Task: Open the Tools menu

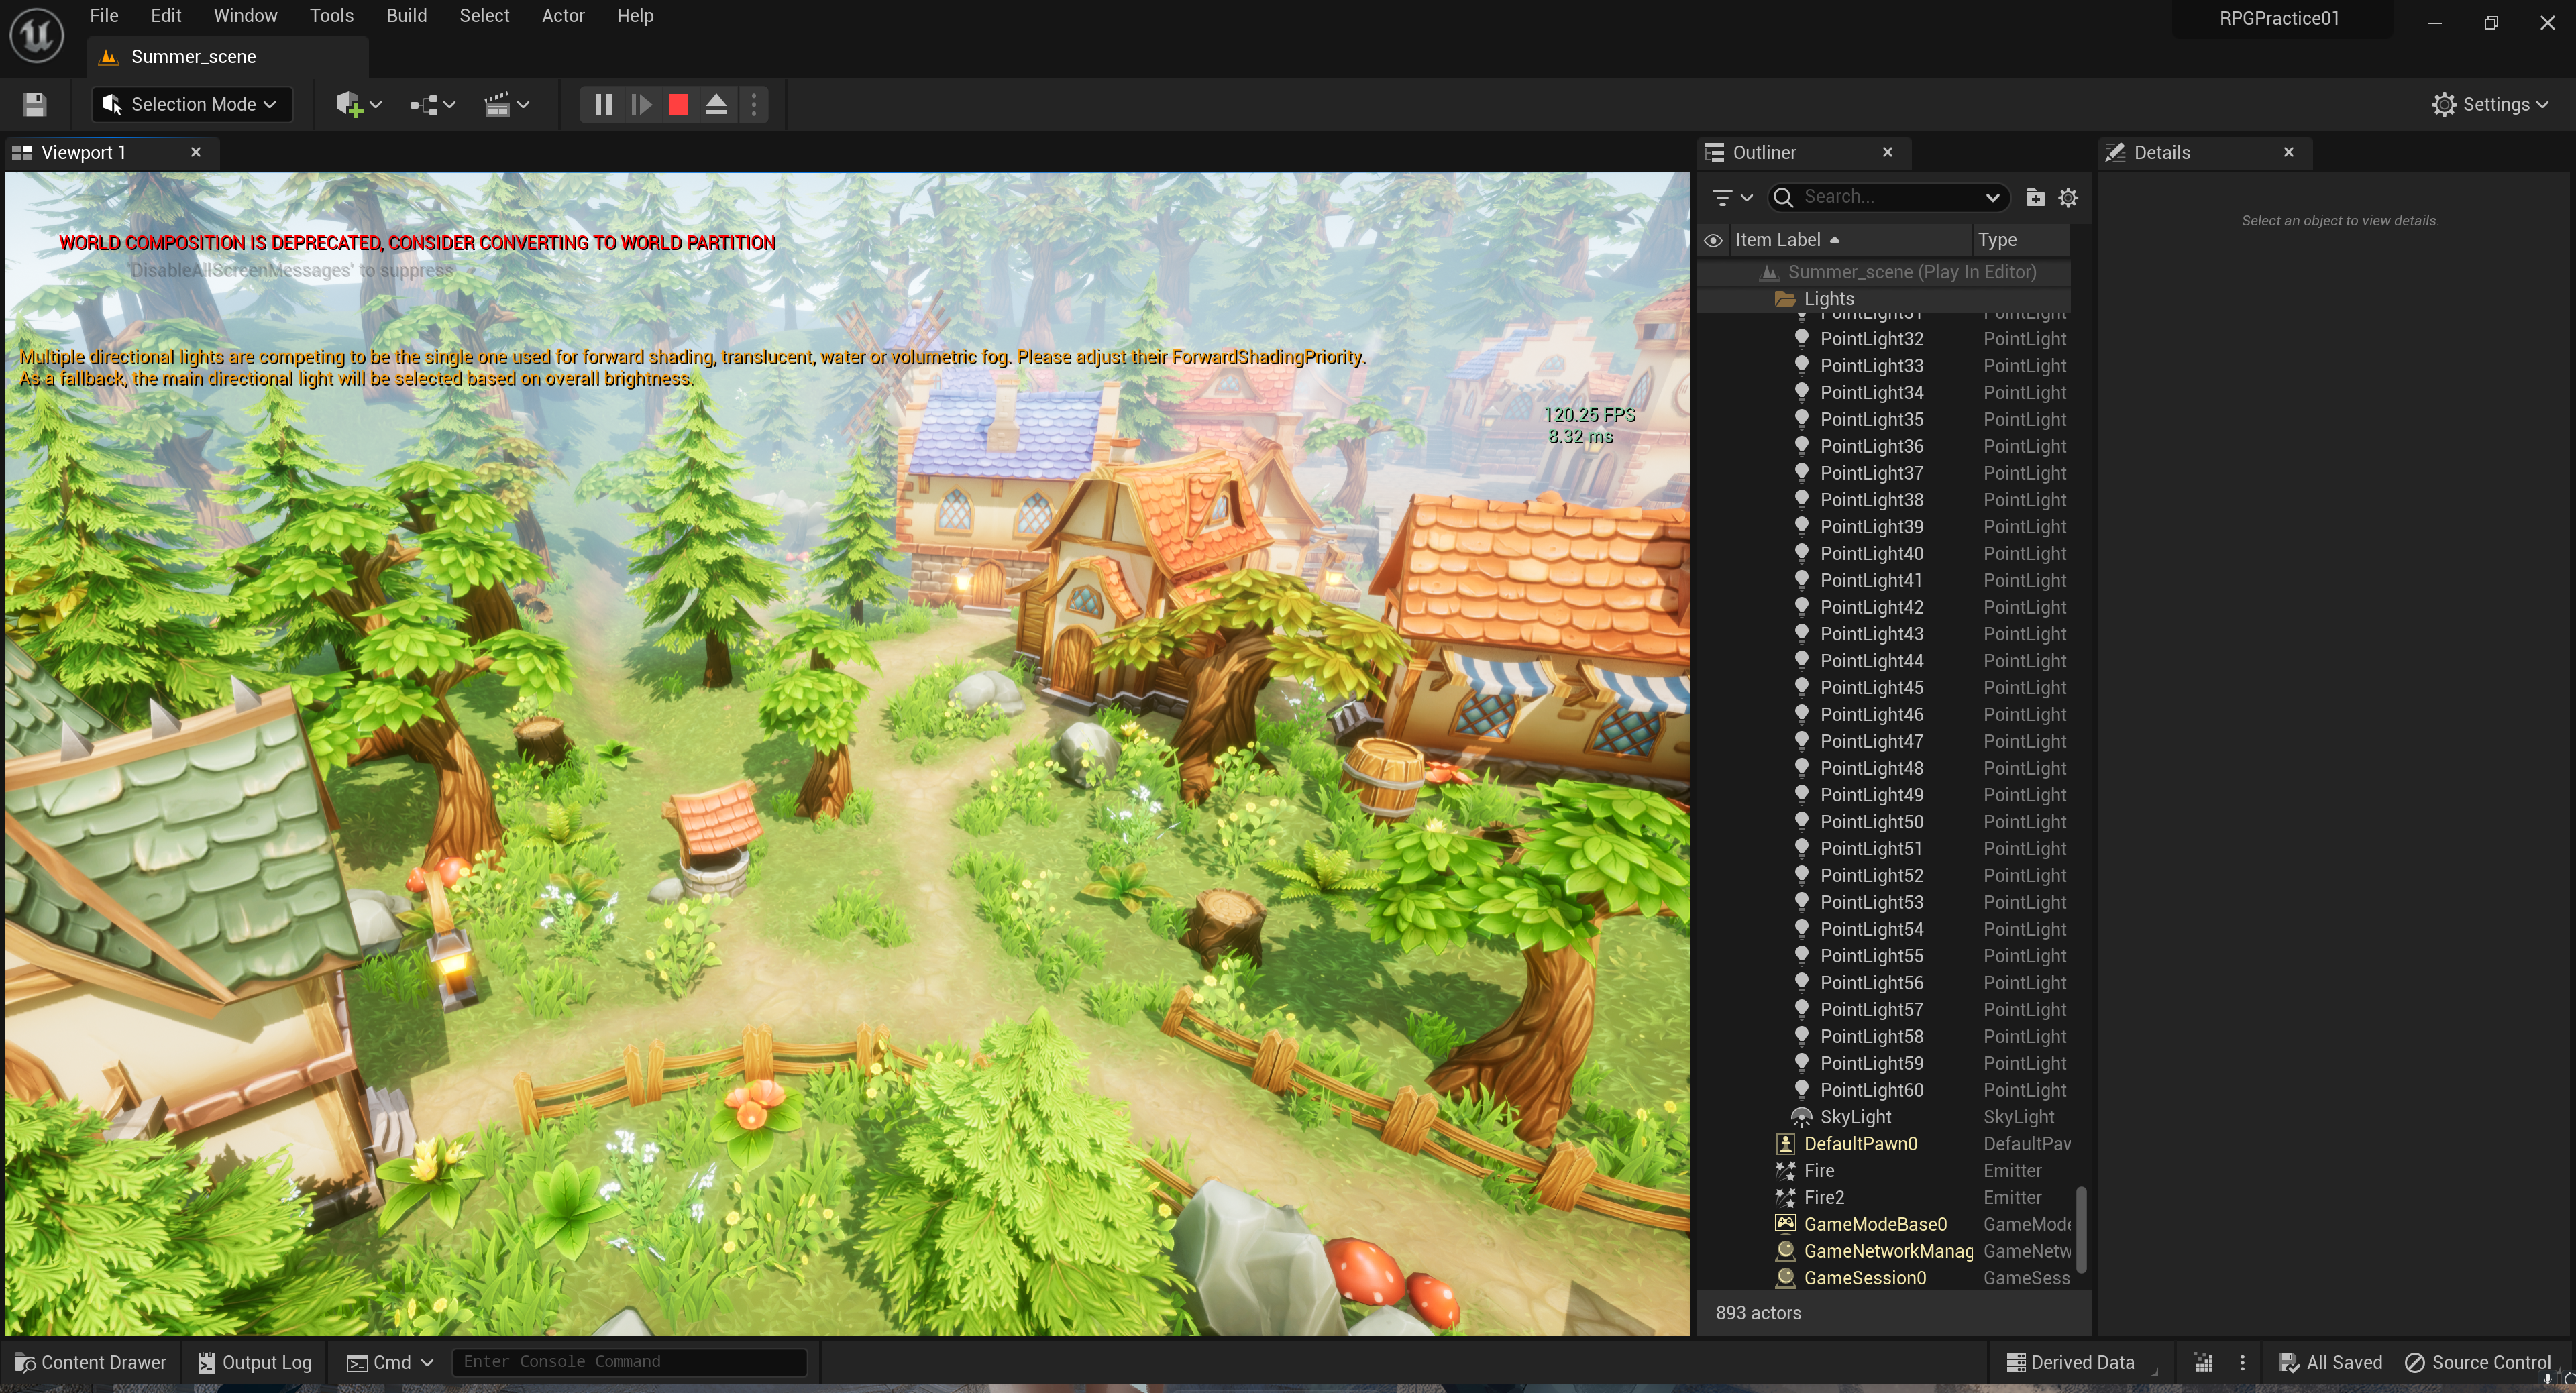Action: tap(331, 16)
